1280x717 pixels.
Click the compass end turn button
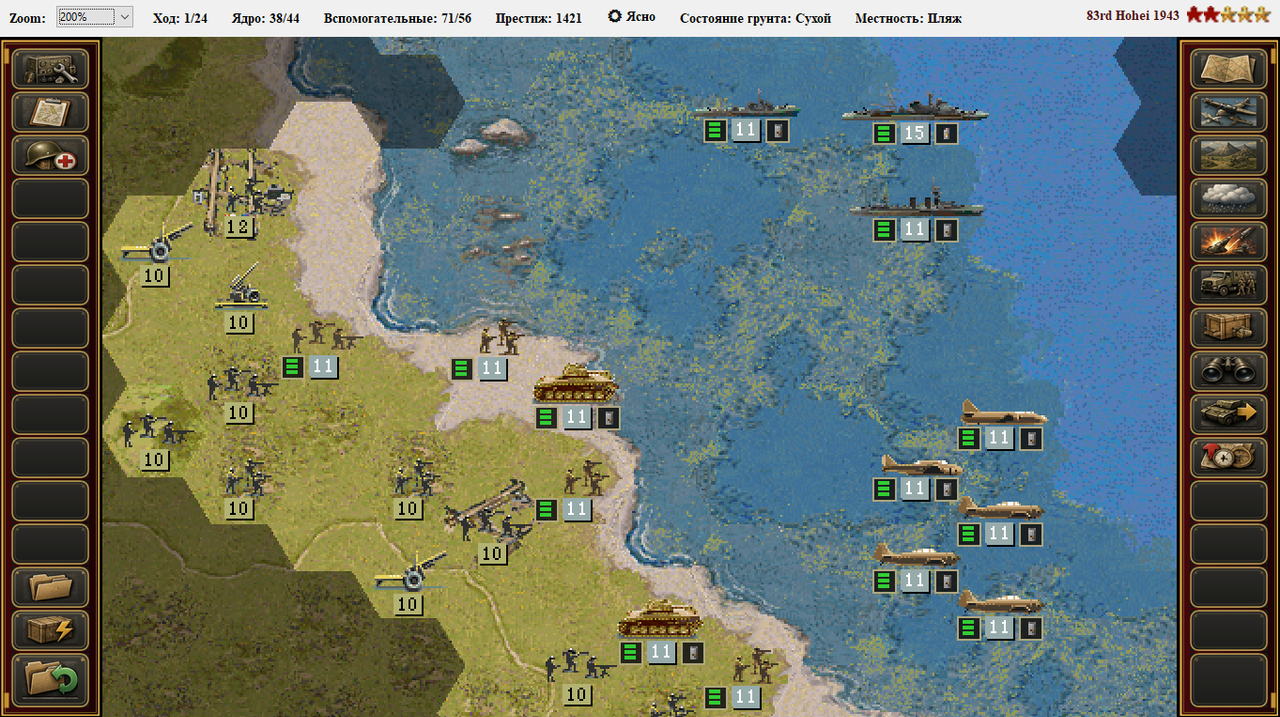tap(1229, 456)
